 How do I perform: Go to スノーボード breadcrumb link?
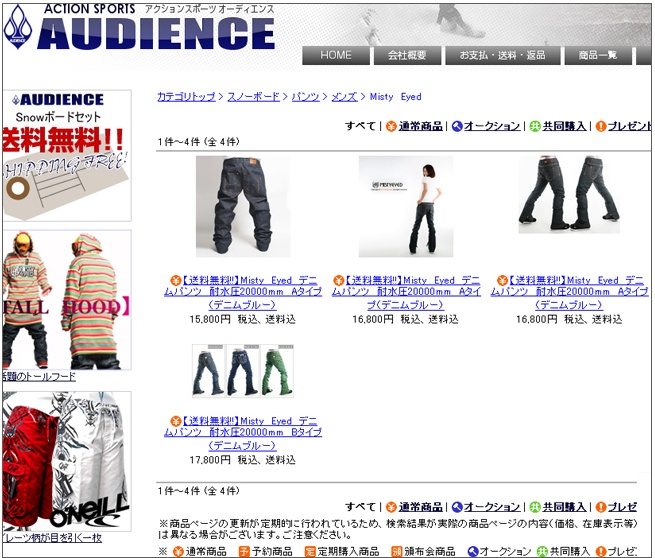coord(253,97)
